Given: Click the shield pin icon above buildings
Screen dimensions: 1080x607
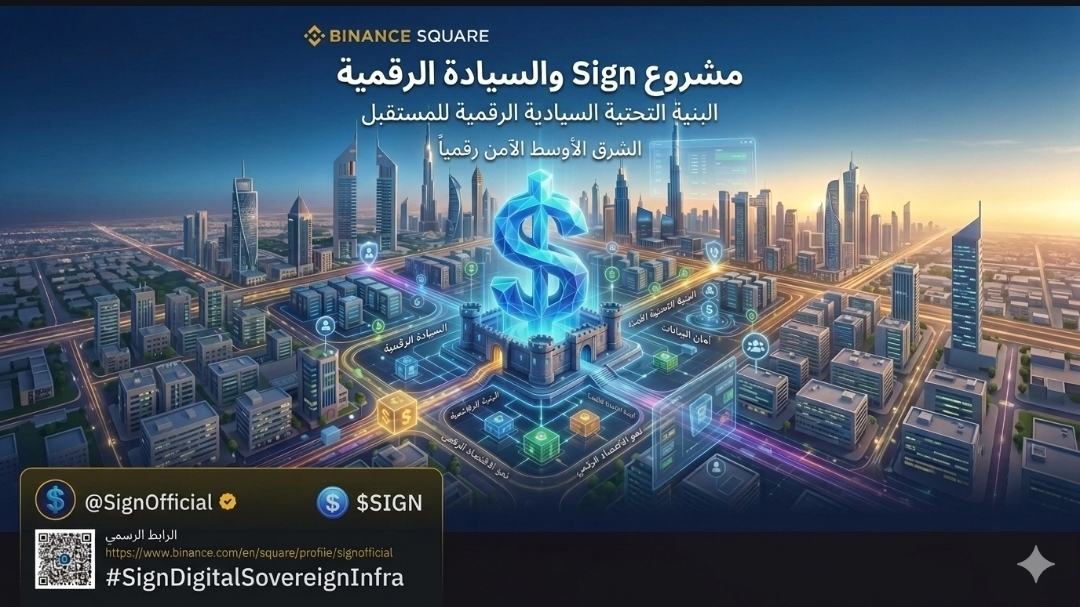Looking at the screenshot, I should point(714,252).
